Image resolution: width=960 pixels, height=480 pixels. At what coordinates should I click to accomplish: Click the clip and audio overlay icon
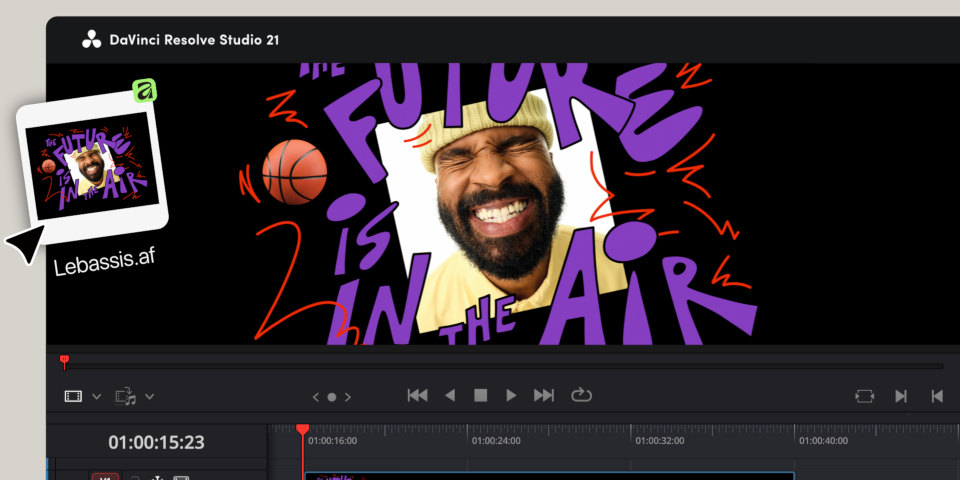[x=126, y=396]
